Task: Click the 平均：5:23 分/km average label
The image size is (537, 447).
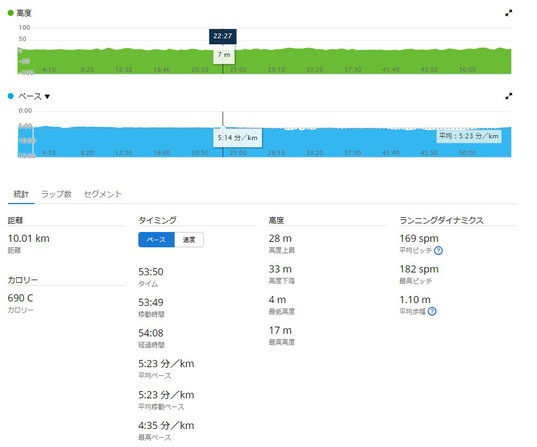Action: [x=469, y=136]
